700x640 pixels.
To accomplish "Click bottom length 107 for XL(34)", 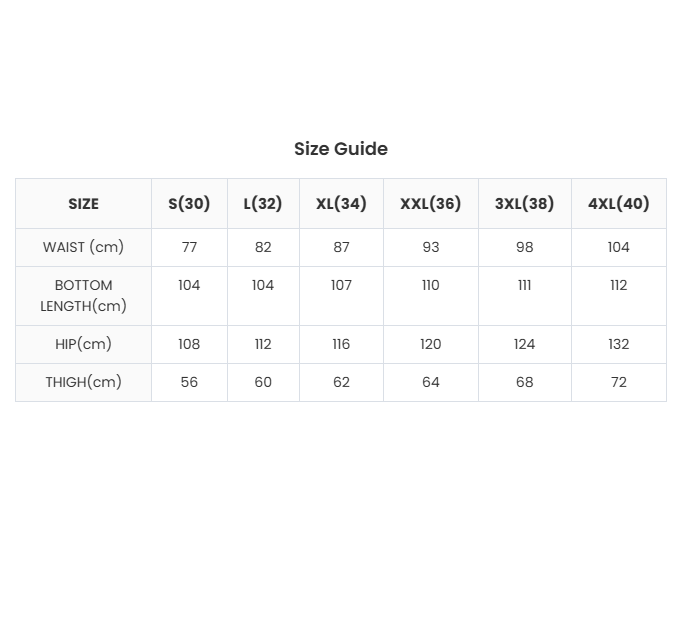I will point(341,286).
